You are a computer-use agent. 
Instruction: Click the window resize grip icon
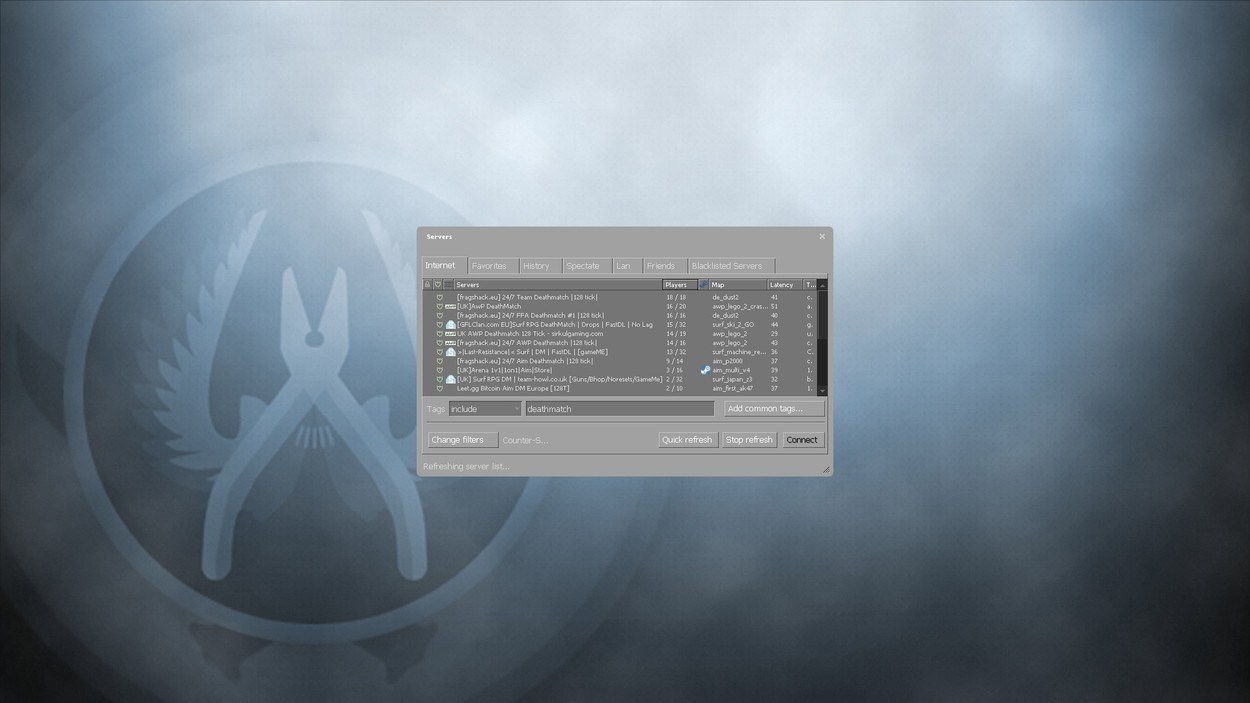(x=826, y=469)
